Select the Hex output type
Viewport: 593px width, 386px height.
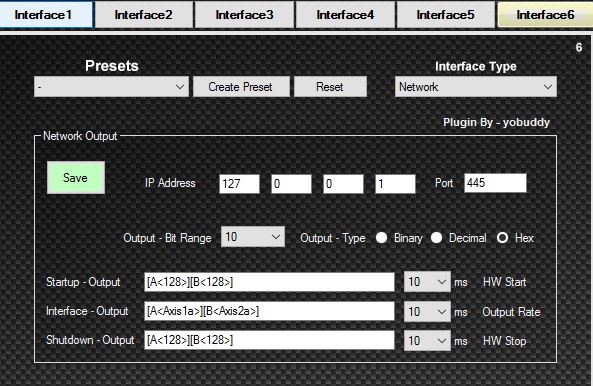[x=502, y=238]
